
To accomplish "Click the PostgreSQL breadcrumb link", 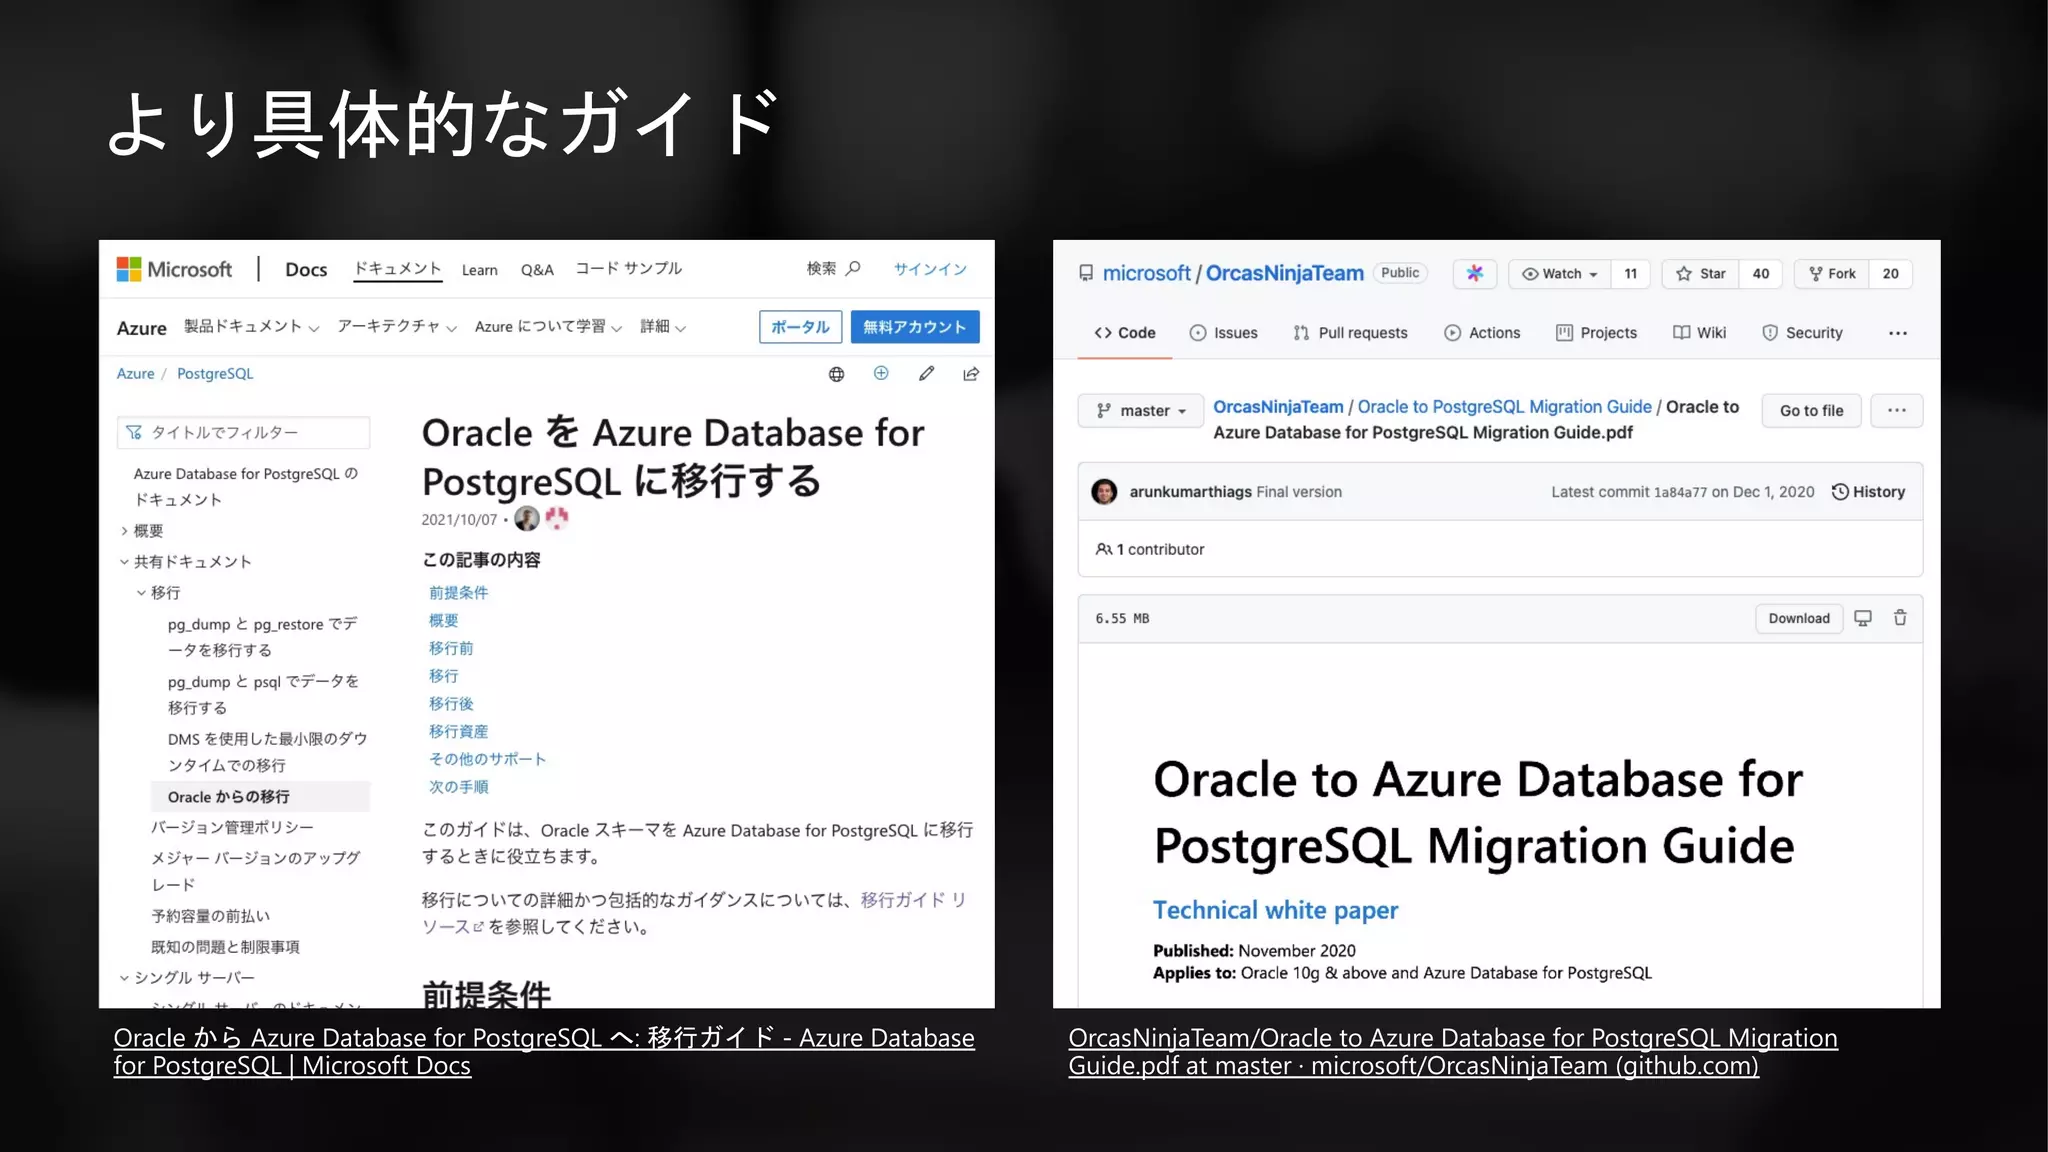I will [215, 374].
